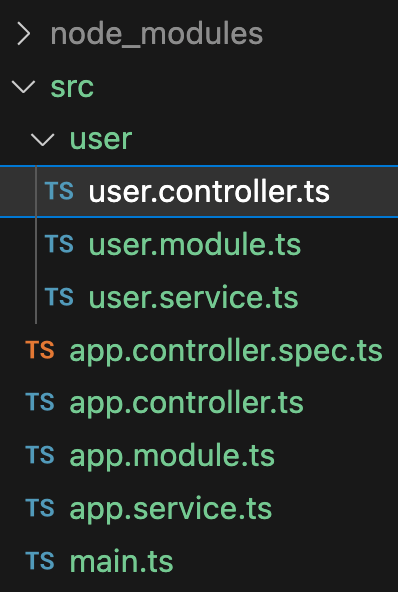The width and height of the screenshot is (398, 592).
Task: Select the node_modules folder label
Action: click(x=156, y=35)
